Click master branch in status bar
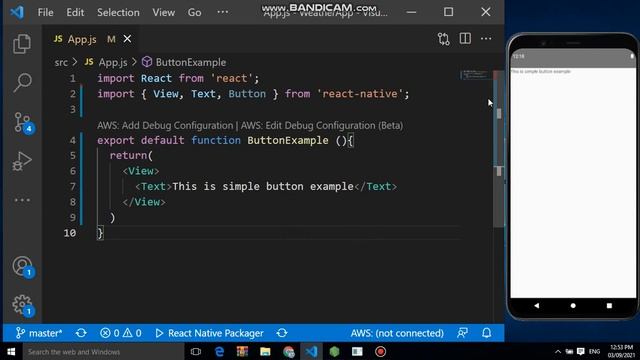The height and width of the screenshot is (360, 640). coord(39,333)
